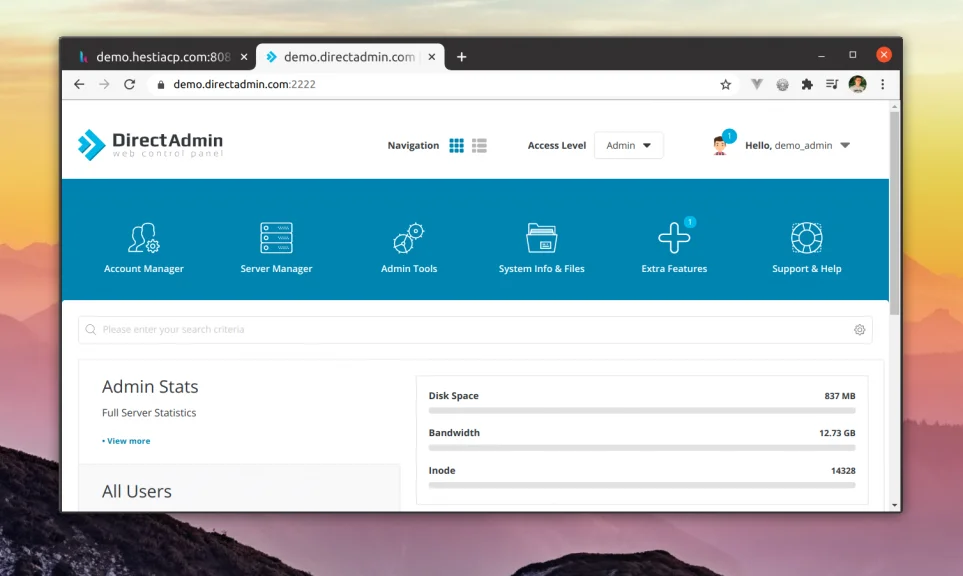Image resolution: width=963 pixels, height=576 pixels.
Task: Click the Disk Space usage bar
Action: coord(642,411)
